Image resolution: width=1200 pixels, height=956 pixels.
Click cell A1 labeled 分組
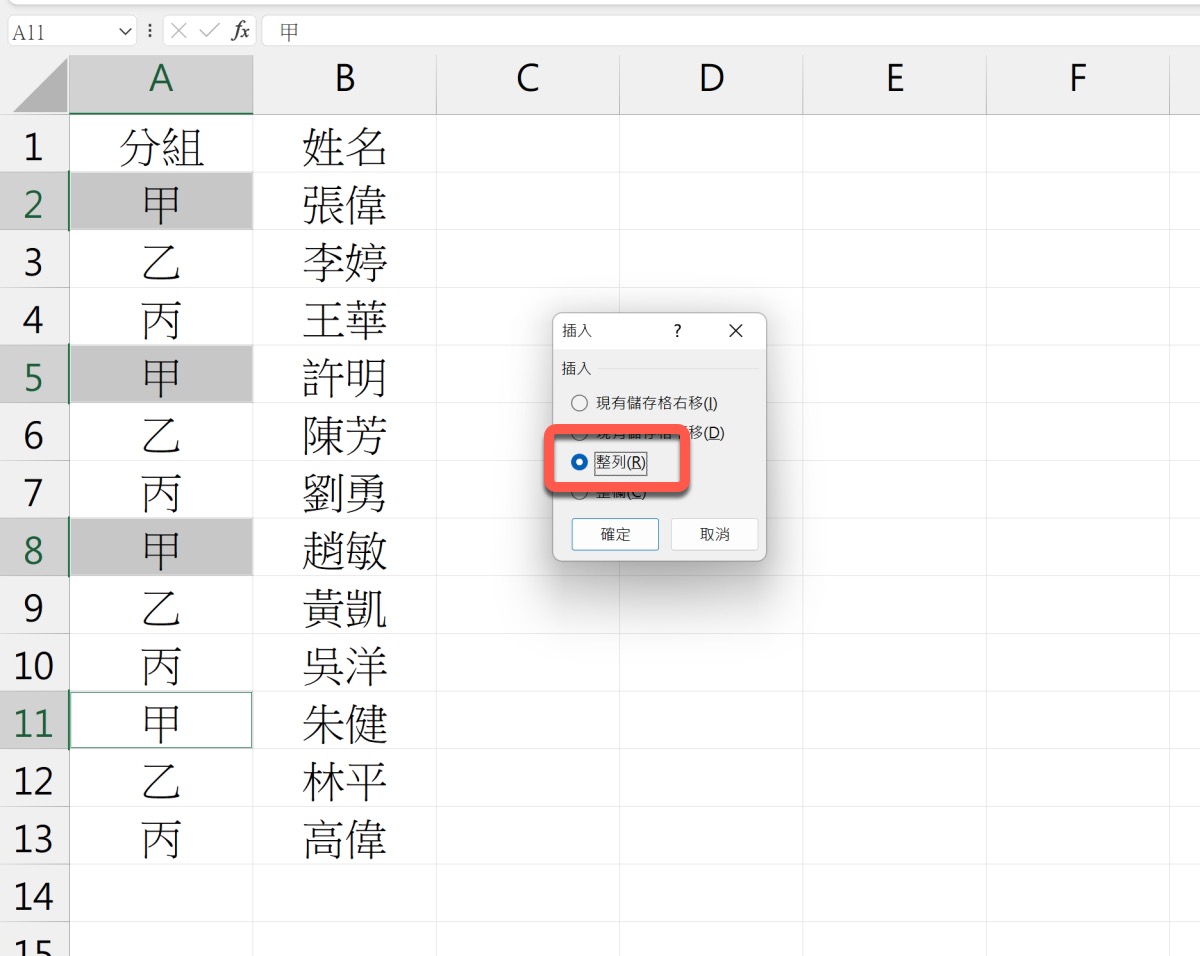coord(161,148)
